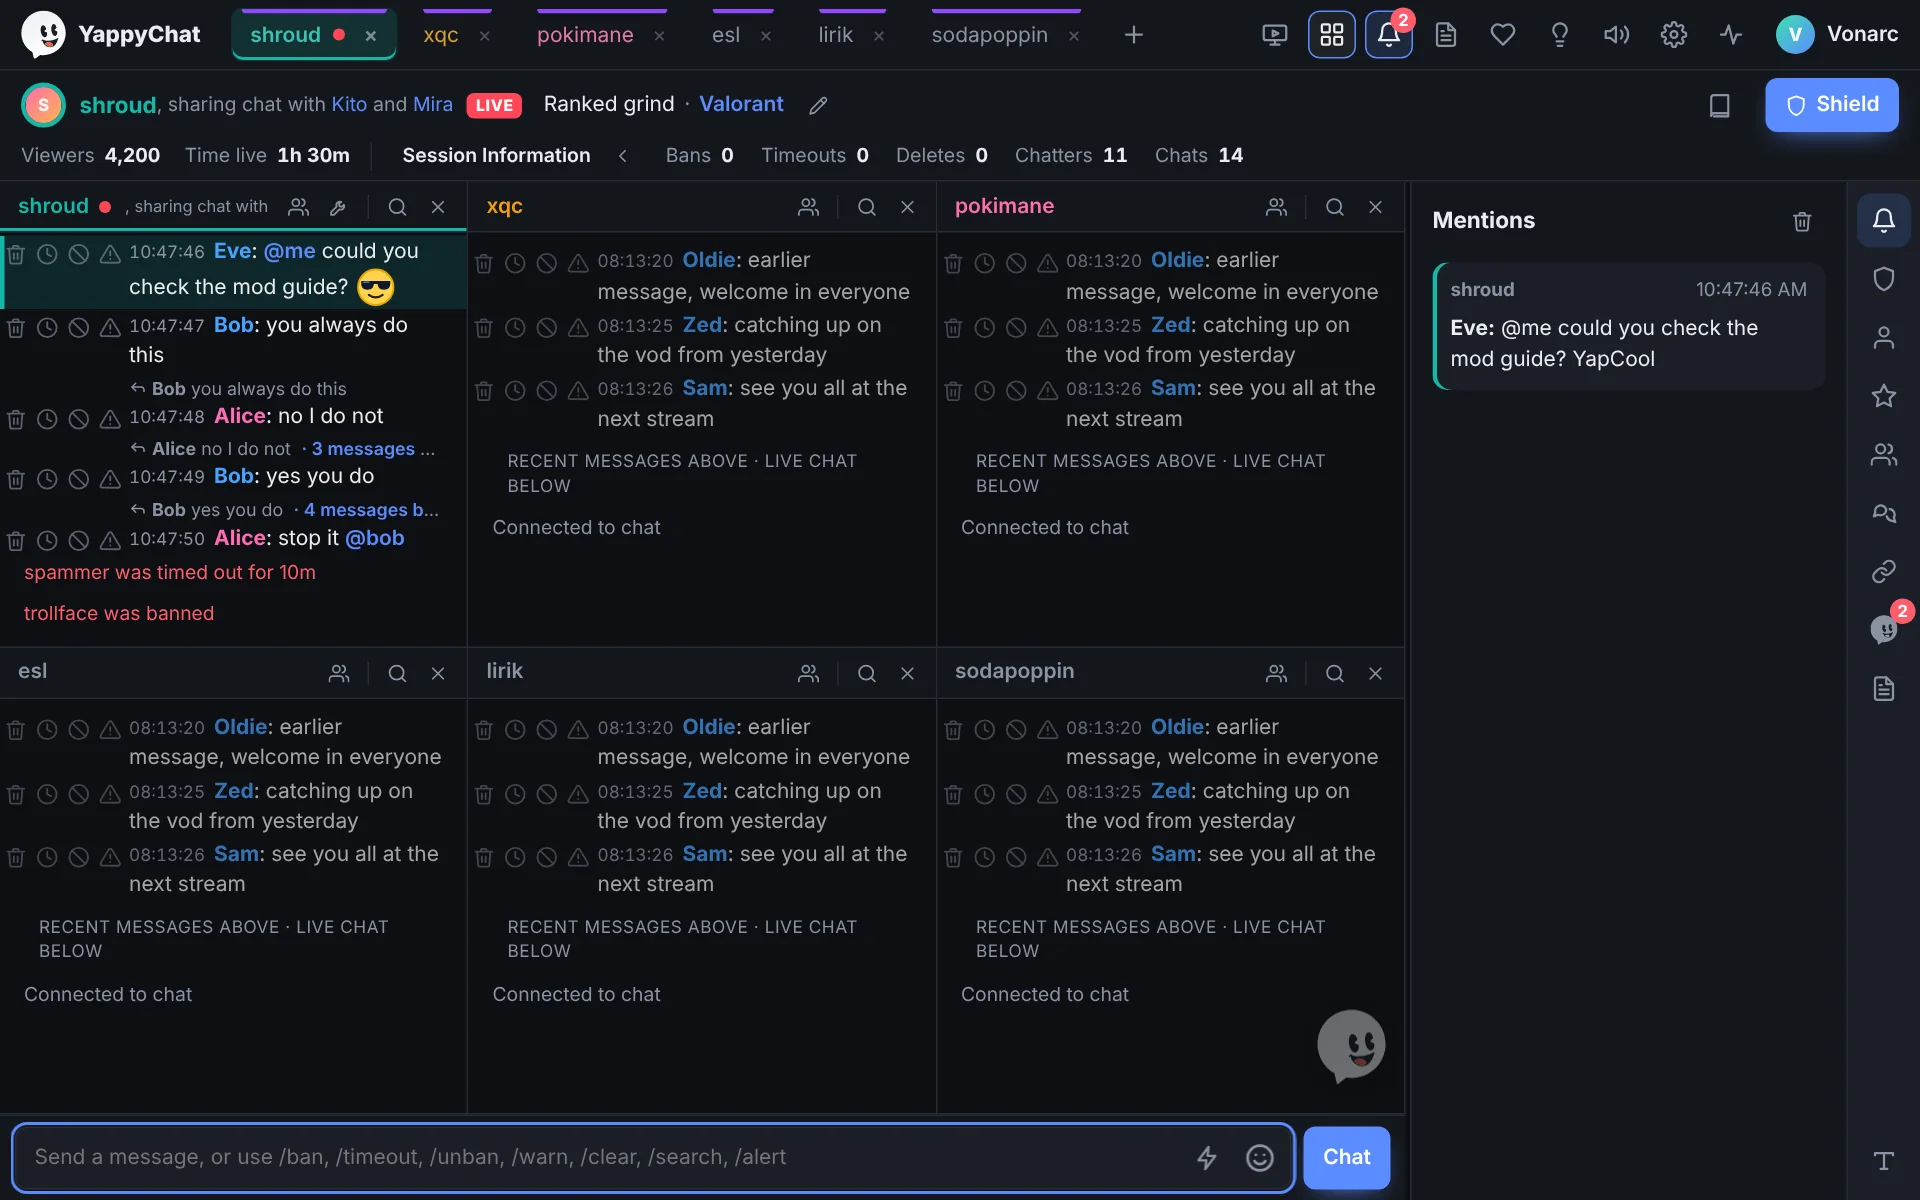
Task: Edit stream title with pencil icon
Action: click(818, 105)
